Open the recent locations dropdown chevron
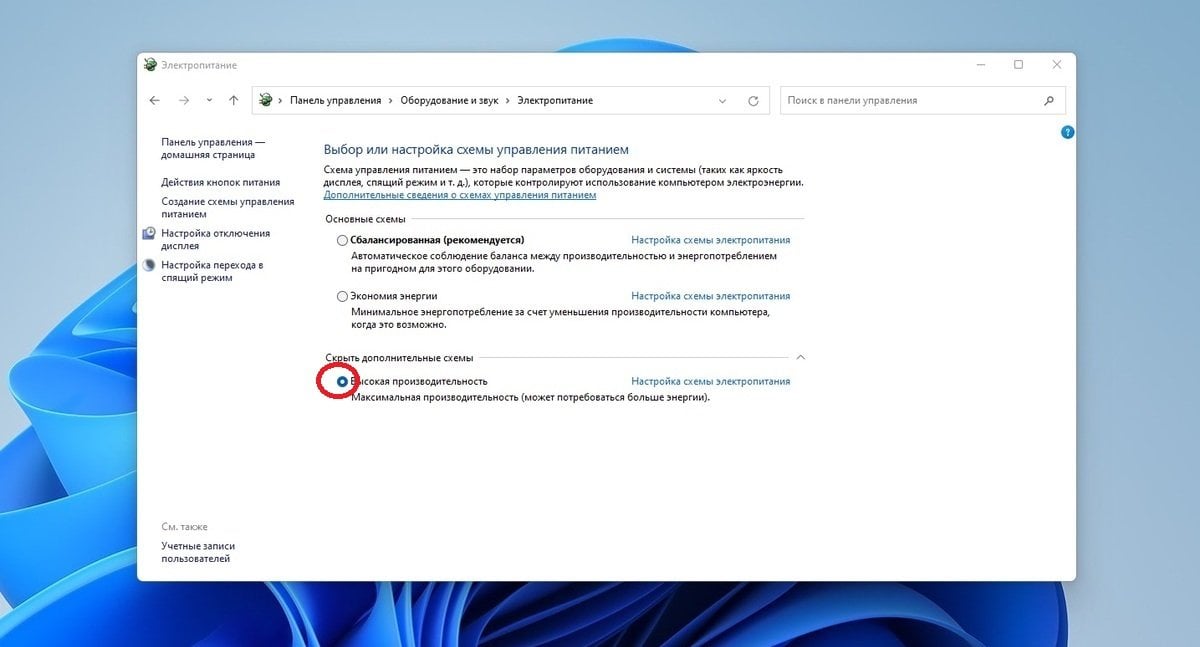1200x647 pixels. coord(209,100)
